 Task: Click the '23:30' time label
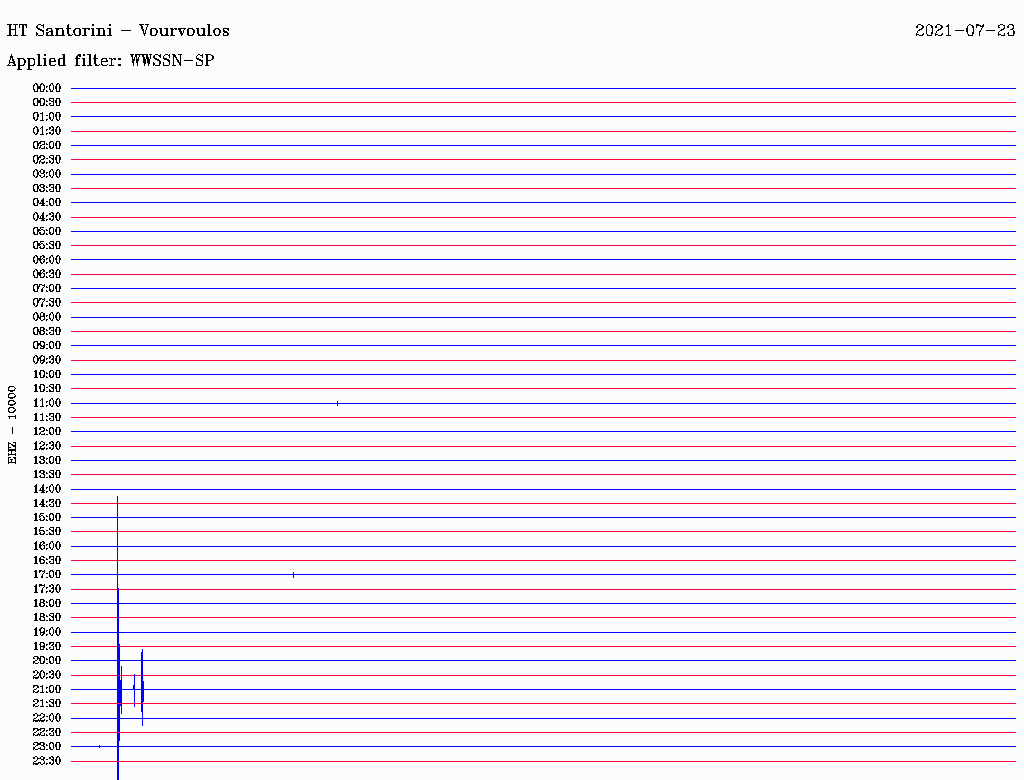(47, 761)
